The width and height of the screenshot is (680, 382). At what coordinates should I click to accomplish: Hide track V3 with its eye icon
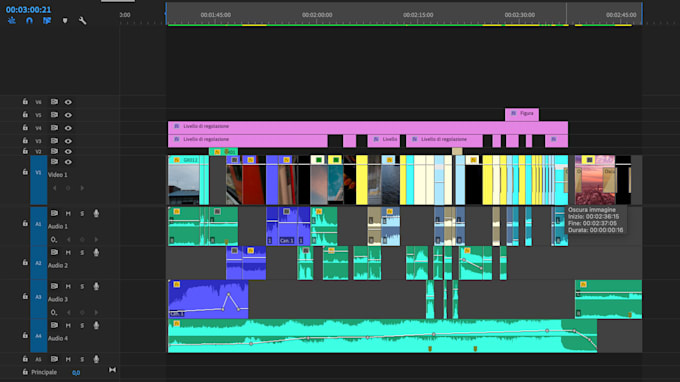pos(68,141)
